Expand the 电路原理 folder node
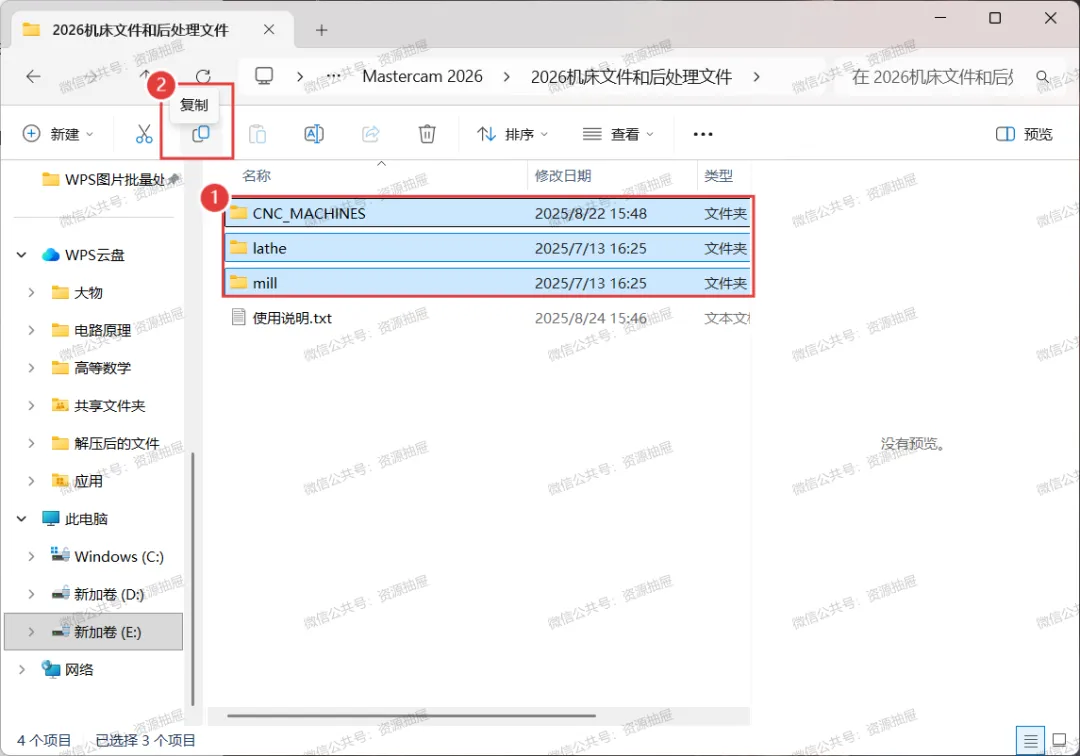 (31, 330)
